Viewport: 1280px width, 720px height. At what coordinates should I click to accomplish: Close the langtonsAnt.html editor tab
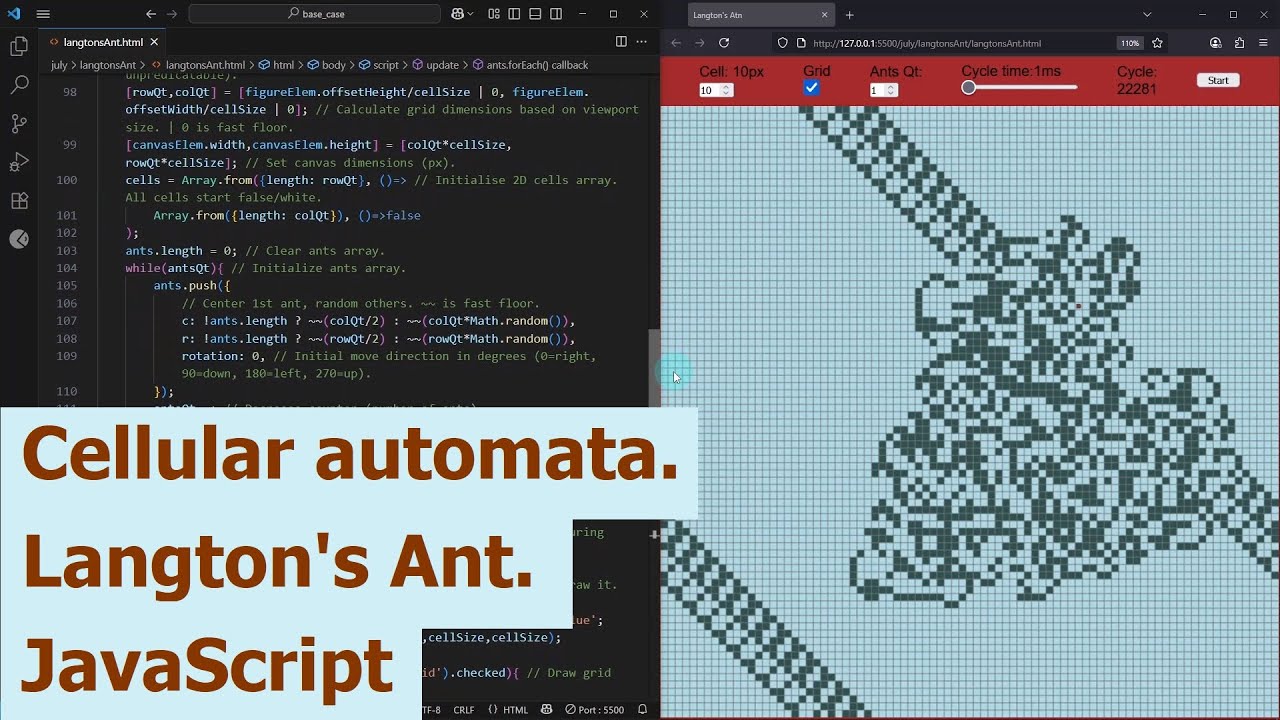[154, 43]
